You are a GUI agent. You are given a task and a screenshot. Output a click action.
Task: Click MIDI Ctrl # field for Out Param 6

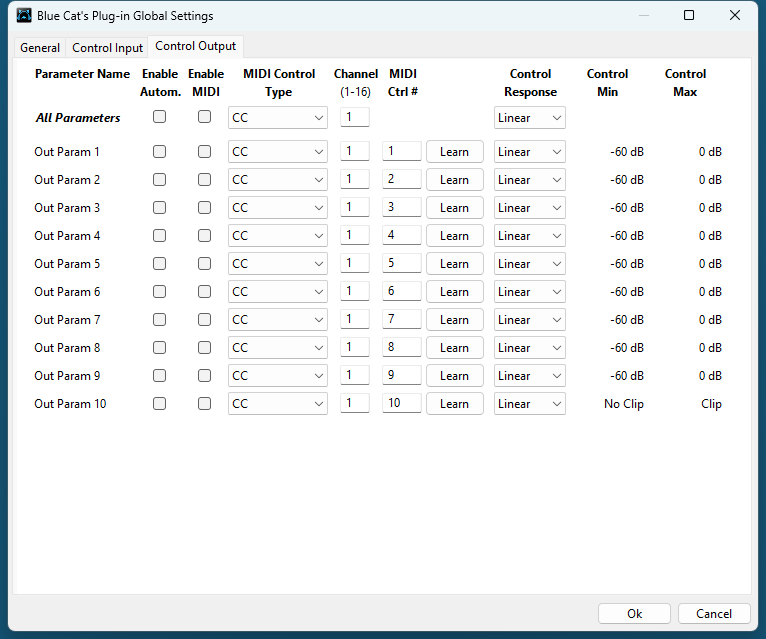pyautogui.click(x=401, y=292)
